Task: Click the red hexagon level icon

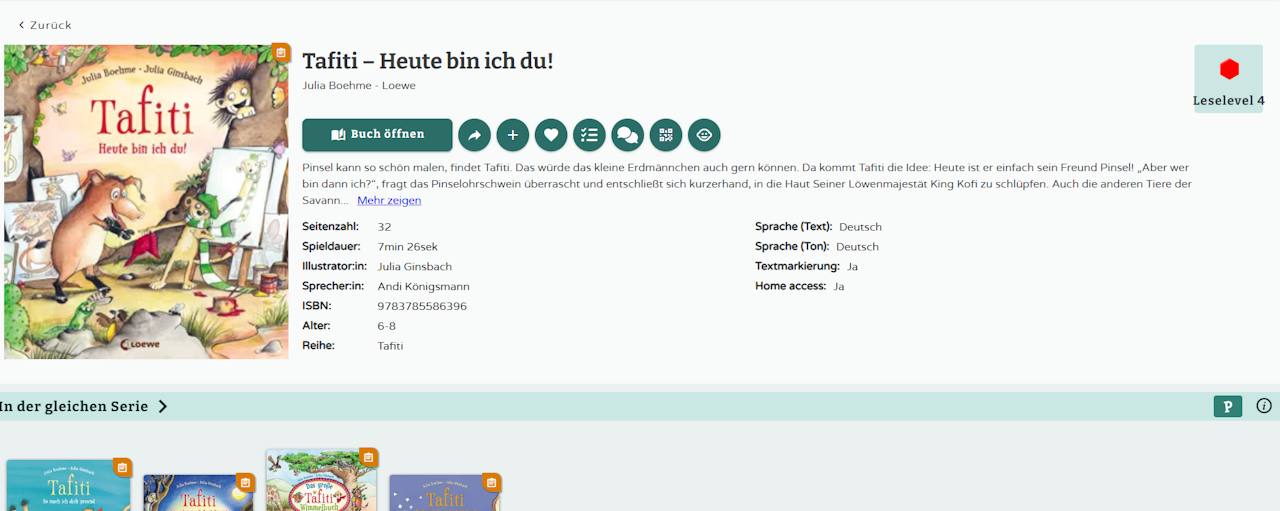Action: point(1229,69)
